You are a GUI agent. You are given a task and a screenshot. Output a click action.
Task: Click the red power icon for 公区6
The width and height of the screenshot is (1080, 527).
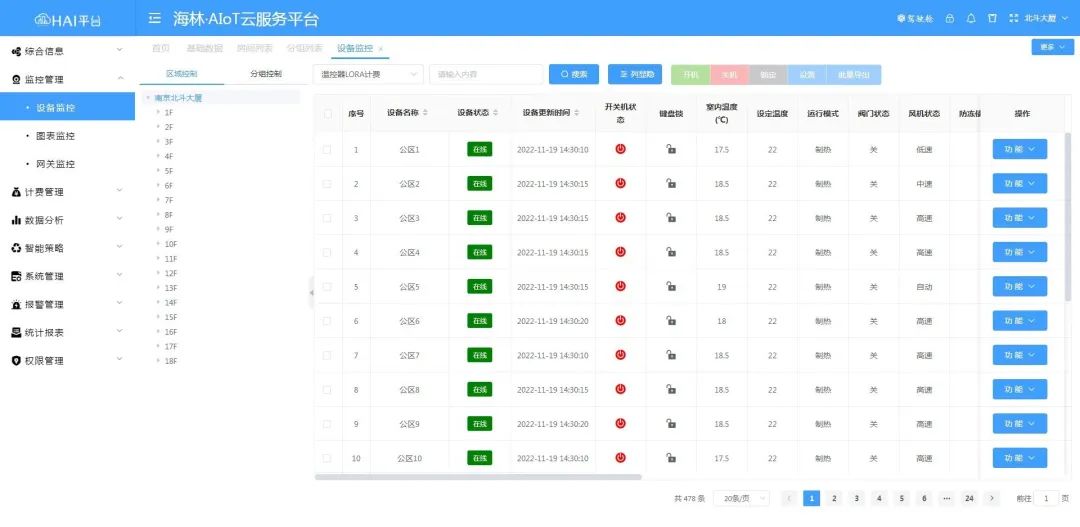tap(620, 321)
